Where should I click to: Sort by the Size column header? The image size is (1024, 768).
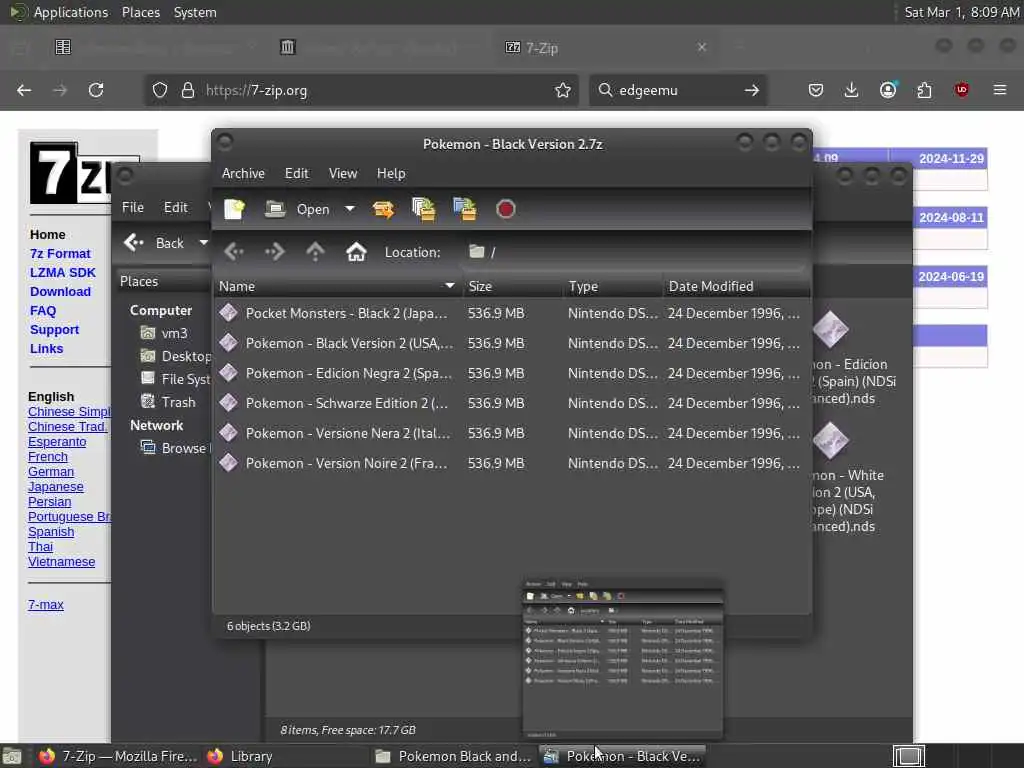click(x=513, y=286)
